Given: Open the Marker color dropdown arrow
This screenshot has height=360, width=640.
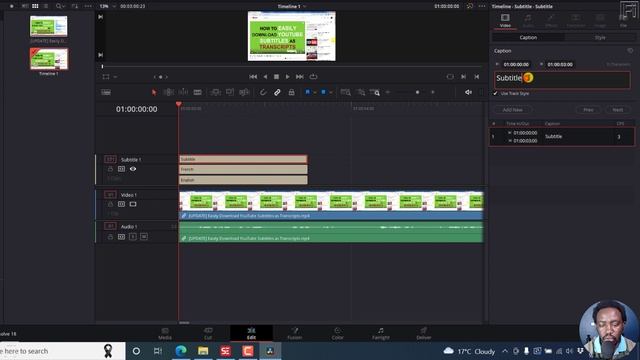Looking at the screenshot, I should (x=331, y=93).
